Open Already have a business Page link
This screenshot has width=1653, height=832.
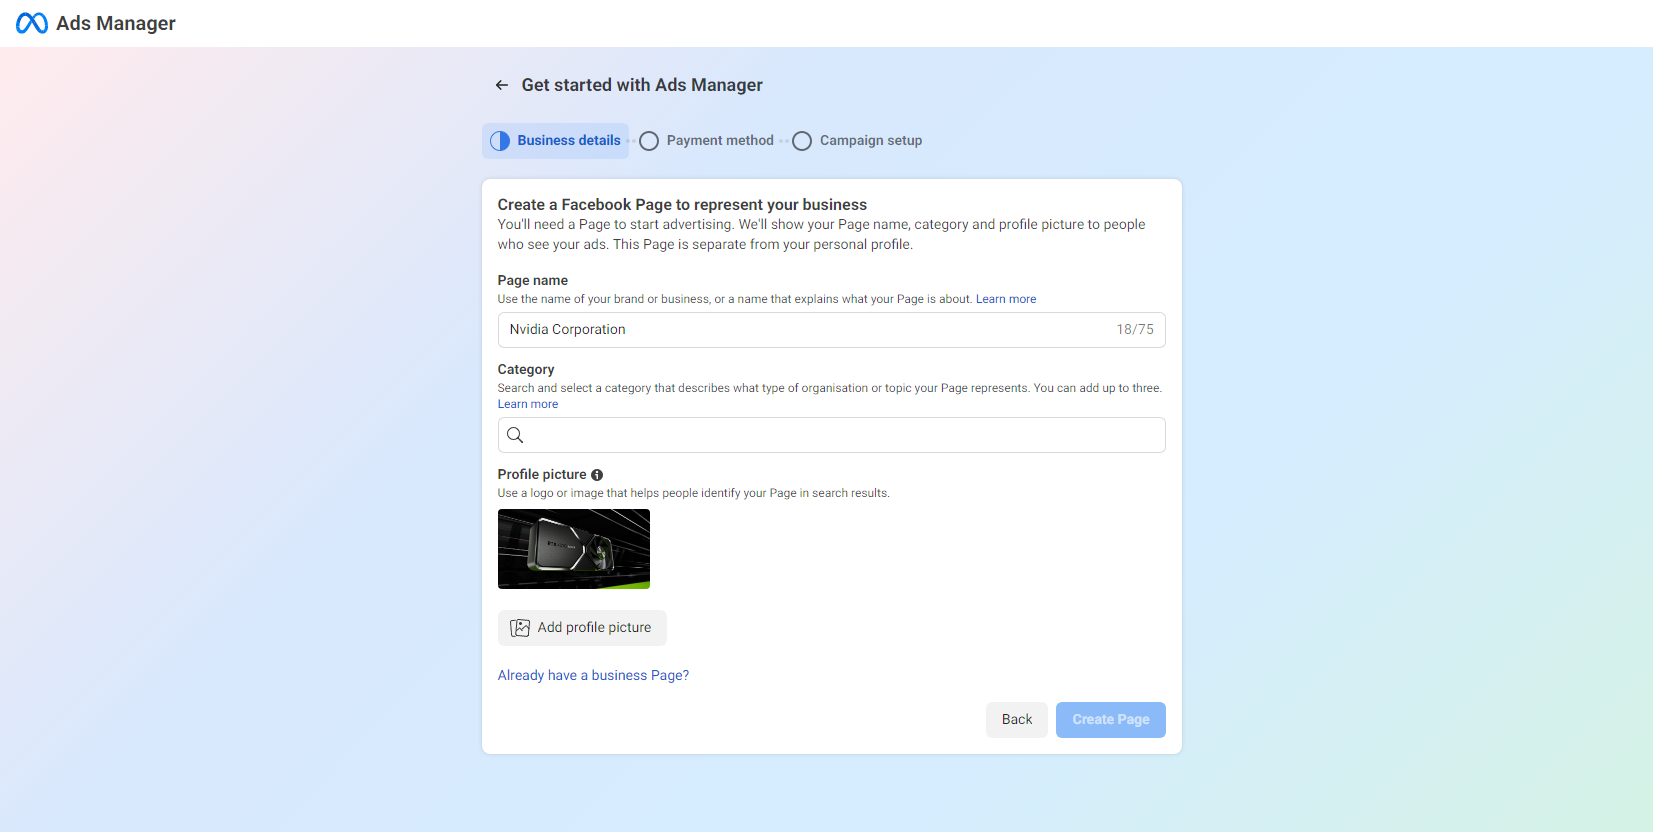click(593, 676)
